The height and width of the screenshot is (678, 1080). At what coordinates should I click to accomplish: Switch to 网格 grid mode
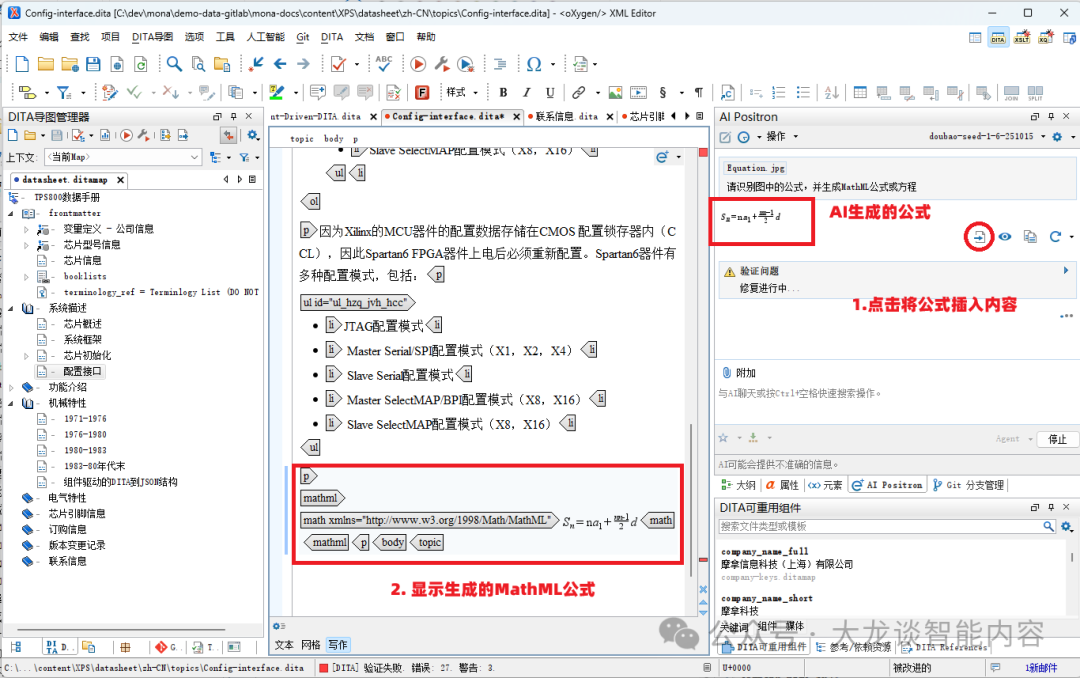point(311,645)
